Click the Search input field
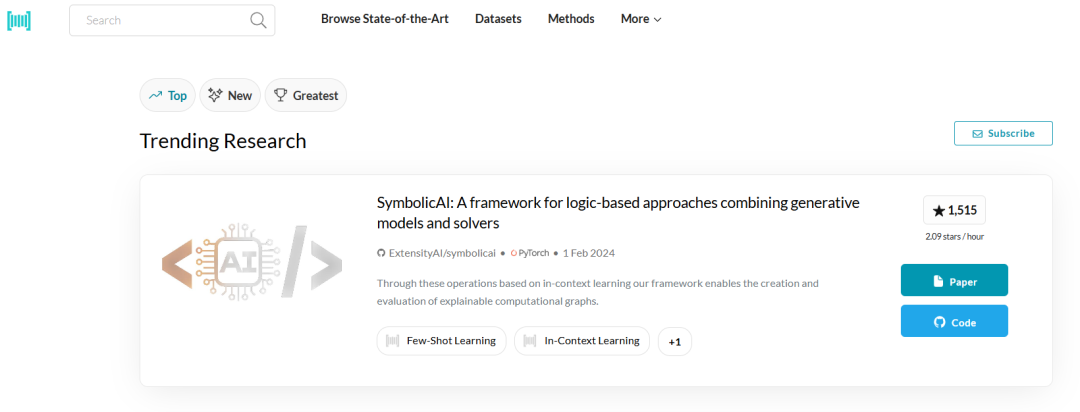Image resolution: width=1080 pixels, height=412 pixels. pyautogui.click(x=160, y=19)
